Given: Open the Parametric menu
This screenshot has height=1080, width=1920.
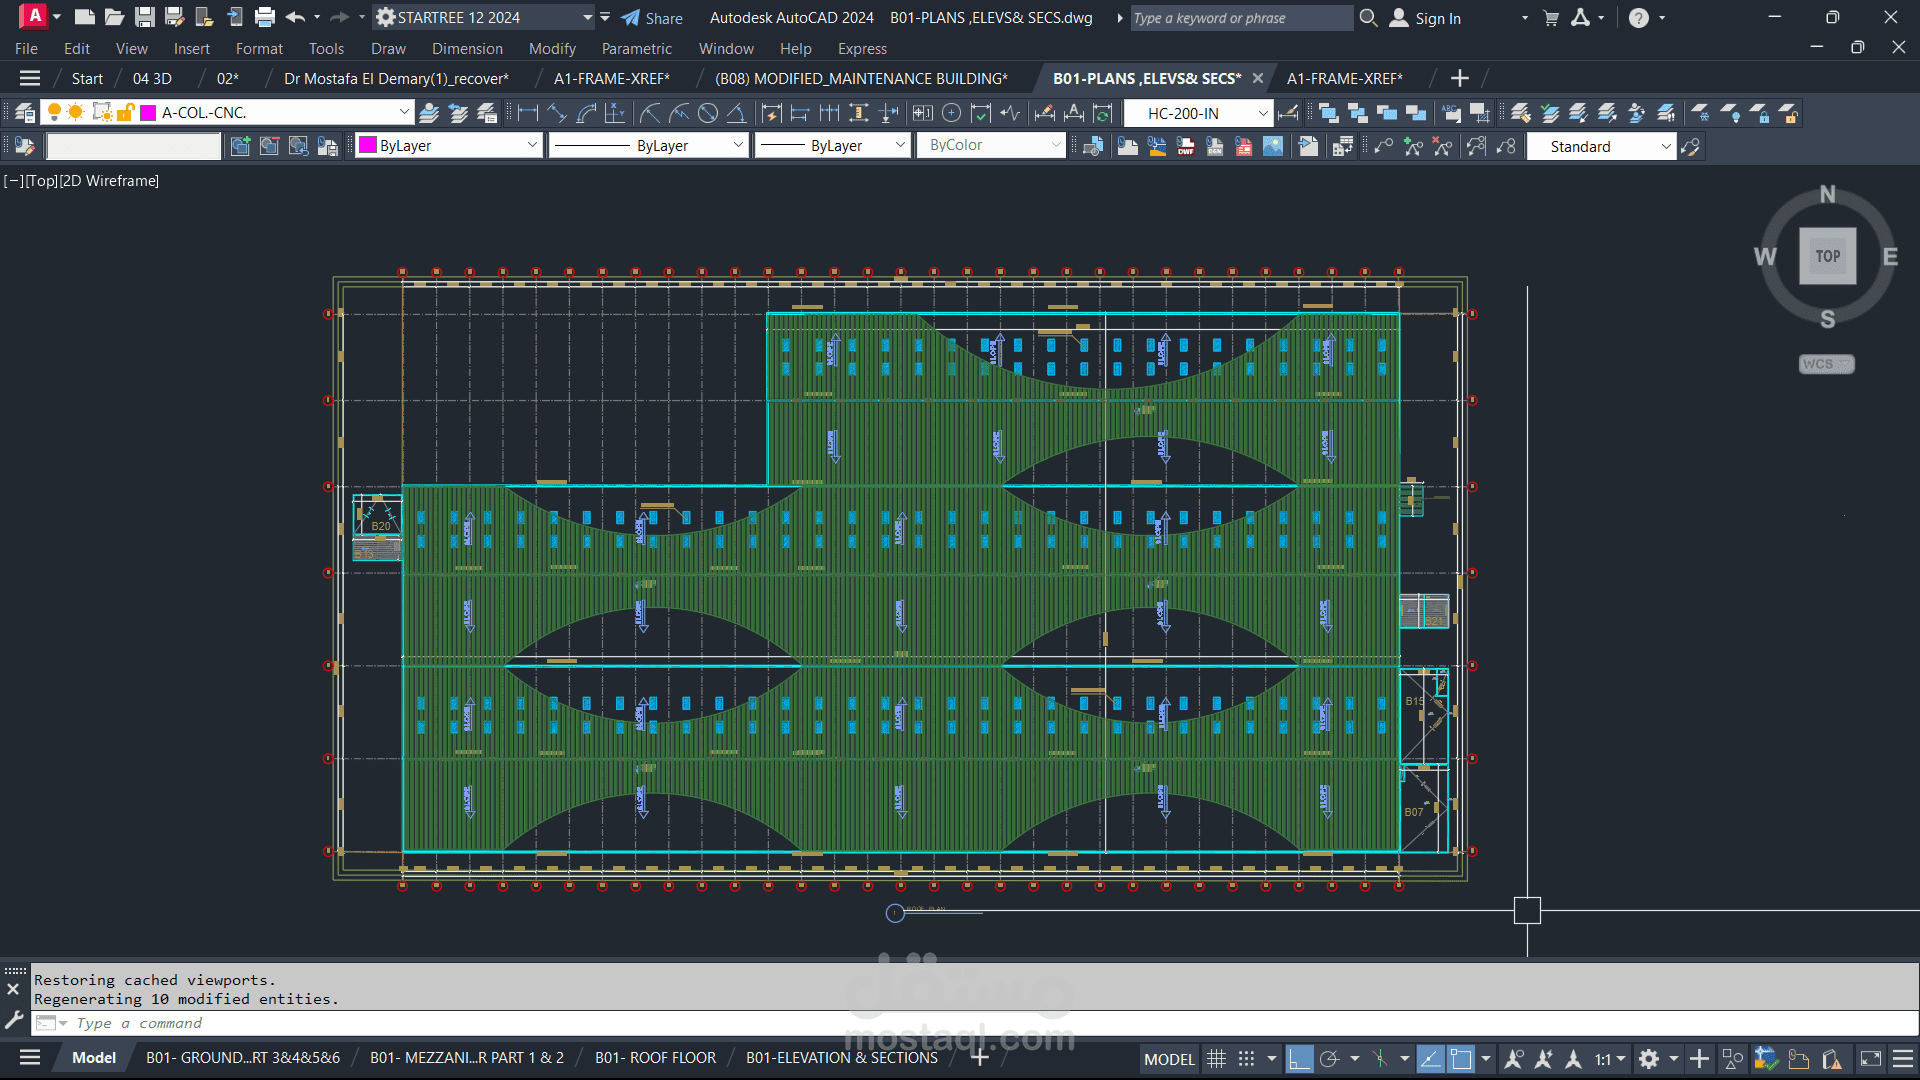Looking at the screenshot, I should click(636, 48).
